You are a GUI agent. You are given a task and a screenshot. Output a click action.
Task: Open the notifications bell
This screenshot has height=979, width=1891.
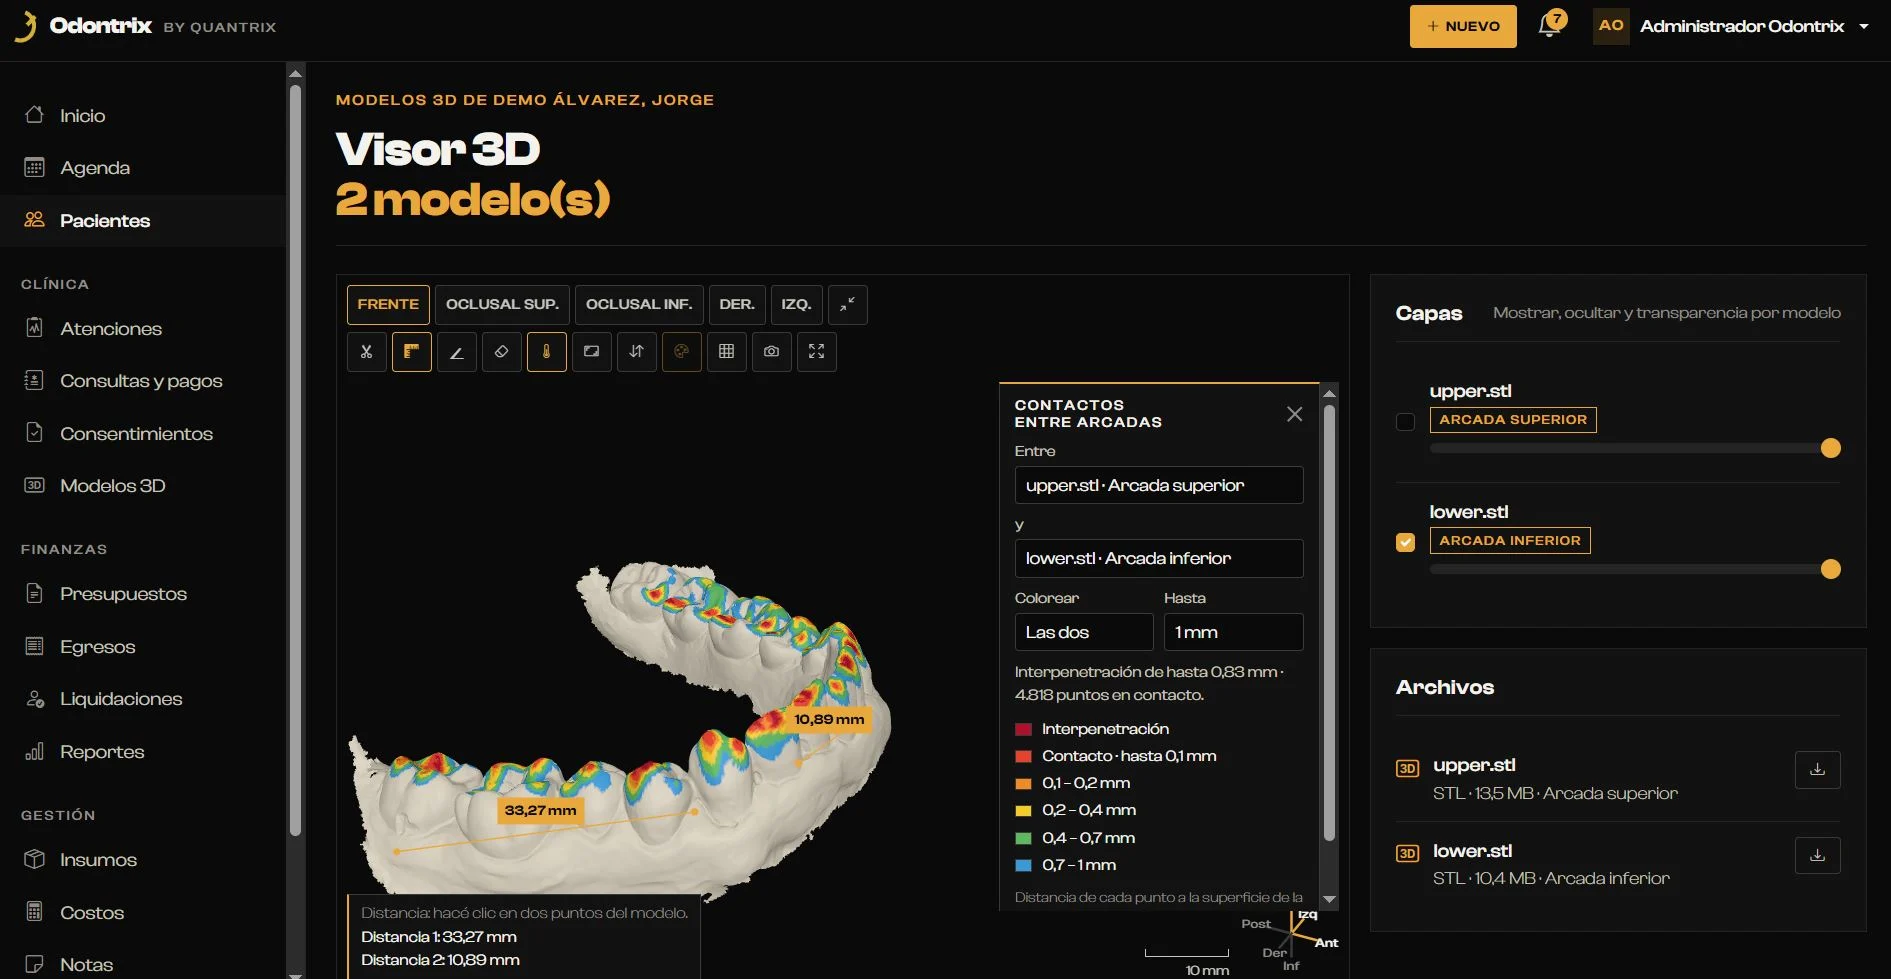1550,25
